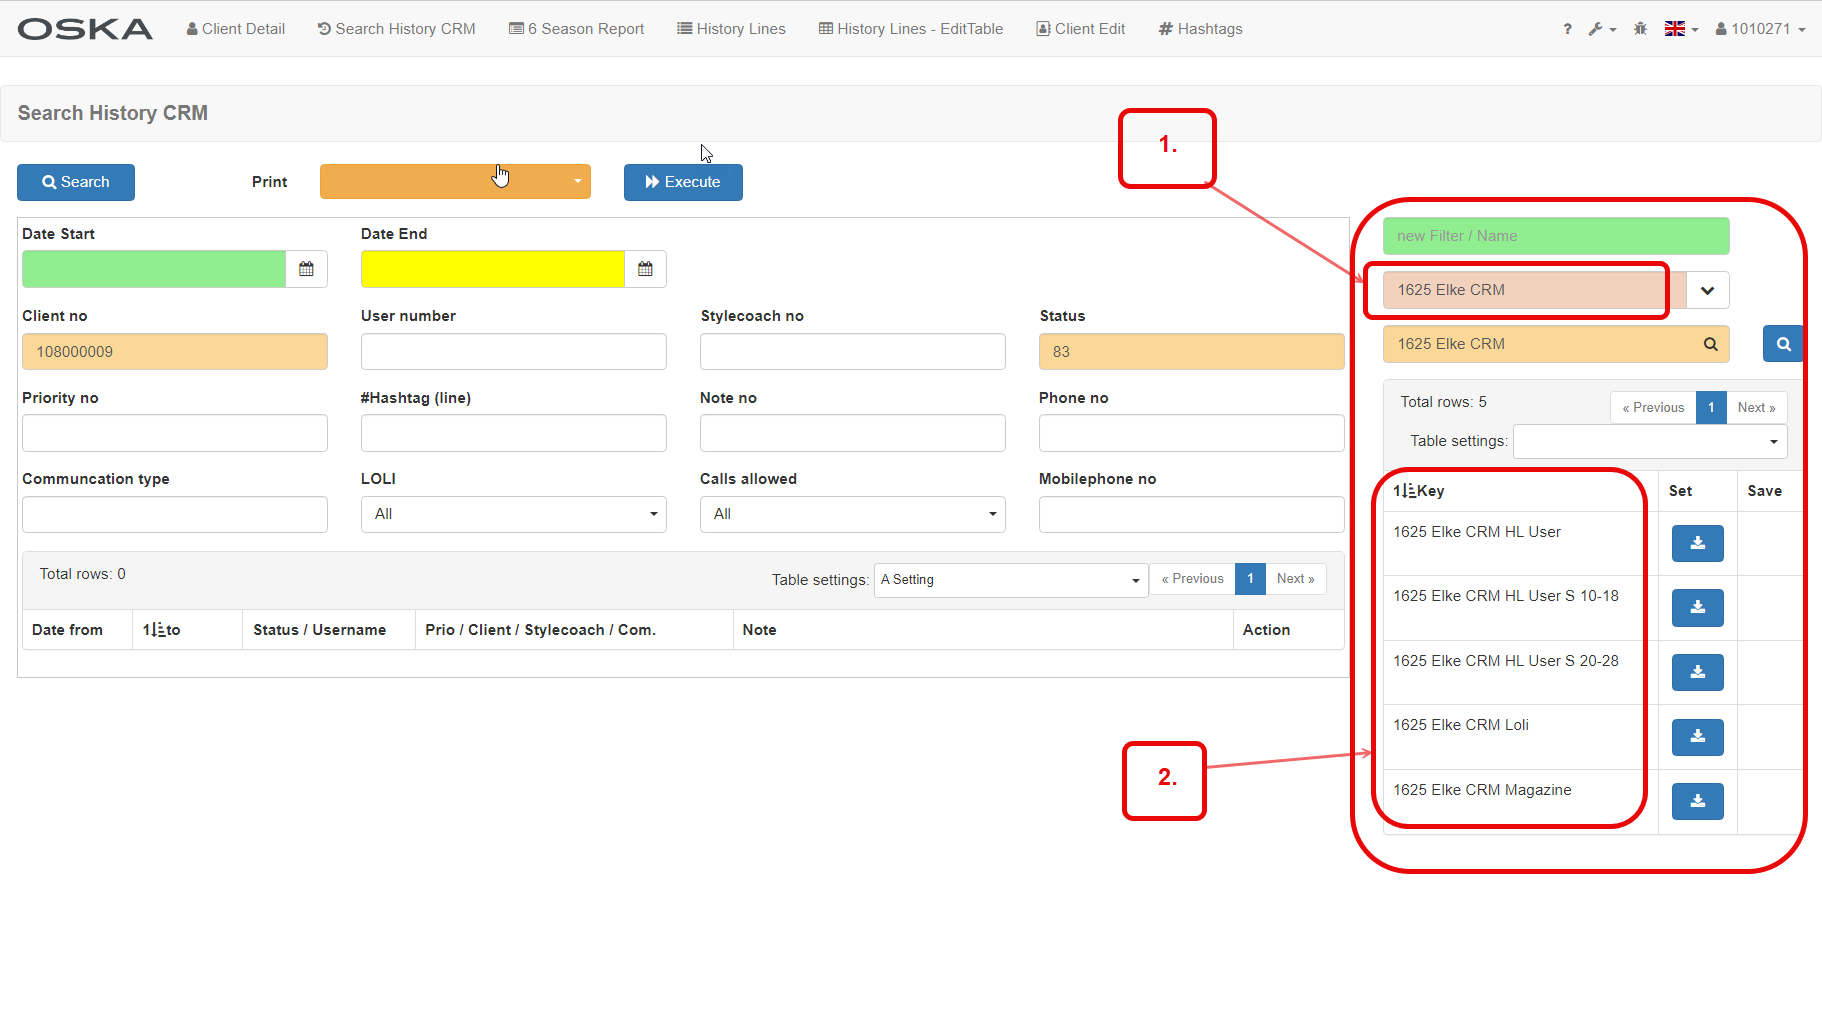Click the orange 1625 Elke CRM search field
The height and width of the screenshot is (1014, 1822).
(x=1556, y=344)
